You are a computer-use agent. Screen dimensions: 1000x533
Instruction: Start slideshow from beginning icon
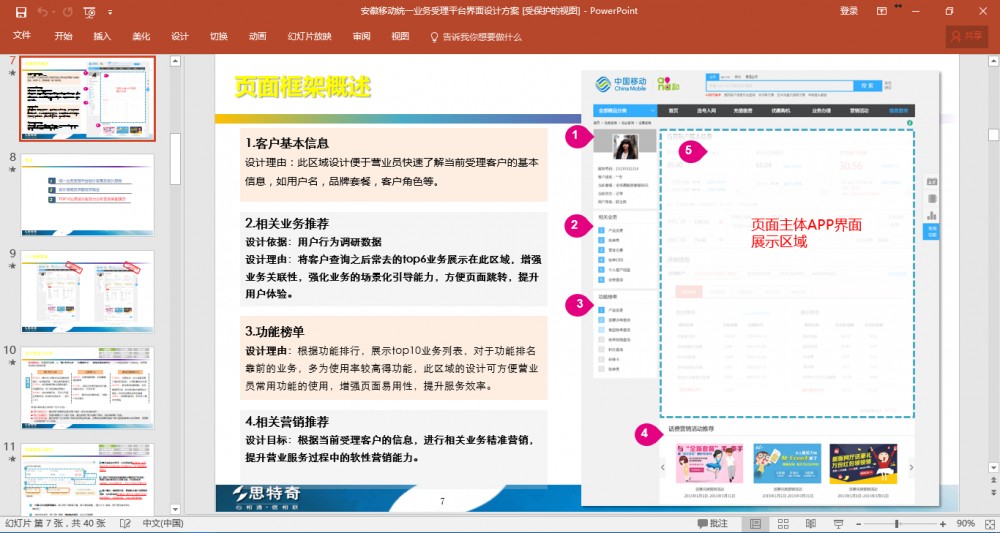click(x=90, y=11)
